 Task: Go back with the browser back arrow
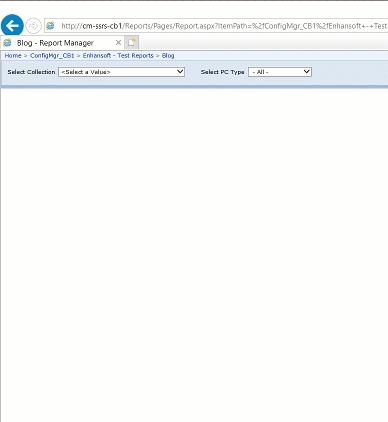coord(12,26)
